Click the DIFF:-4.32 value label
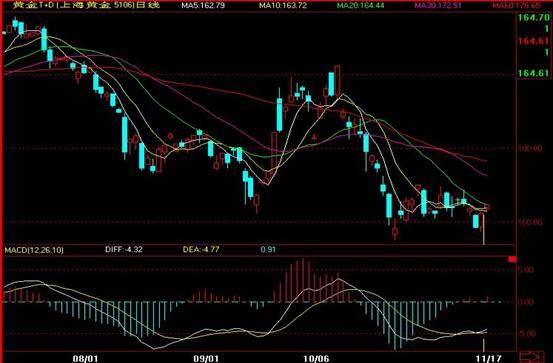553x363 pixels. (x=124, y=250)
